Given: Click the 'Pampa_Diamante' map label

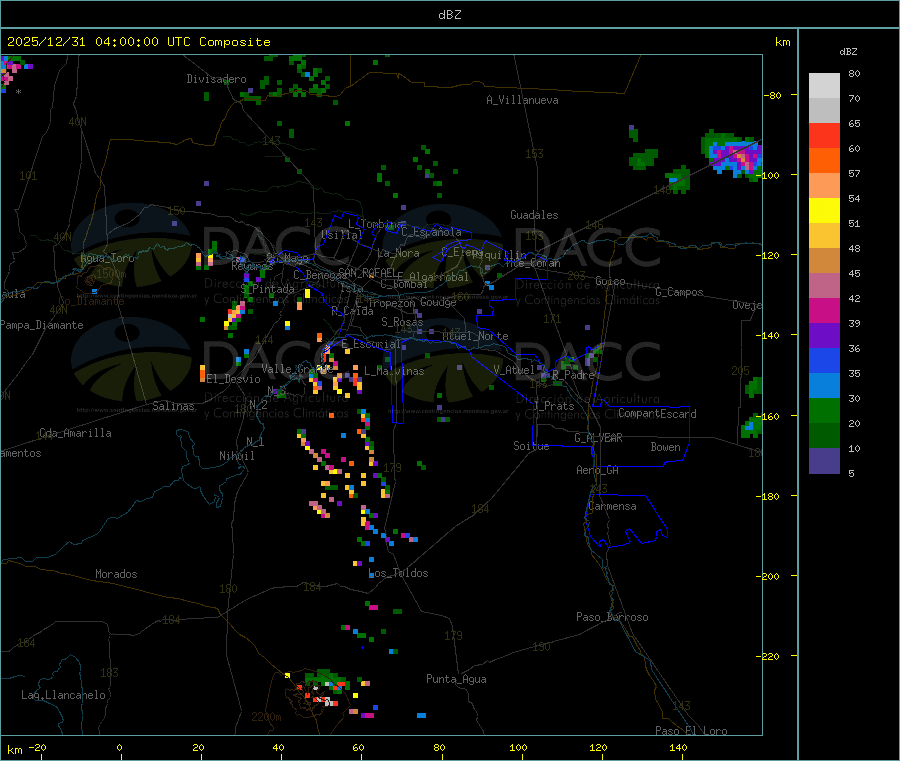Looking at the screenshot, I should click(x=42, y=325).
